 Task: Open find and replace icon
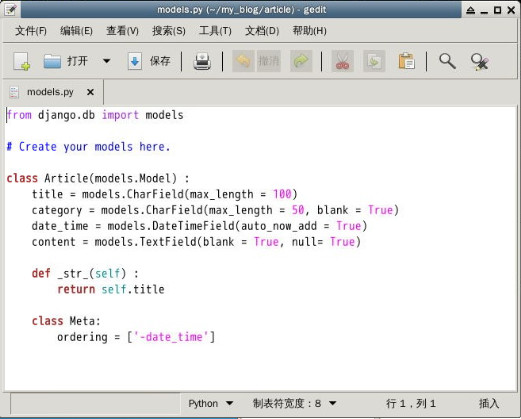tap(480, 62)
